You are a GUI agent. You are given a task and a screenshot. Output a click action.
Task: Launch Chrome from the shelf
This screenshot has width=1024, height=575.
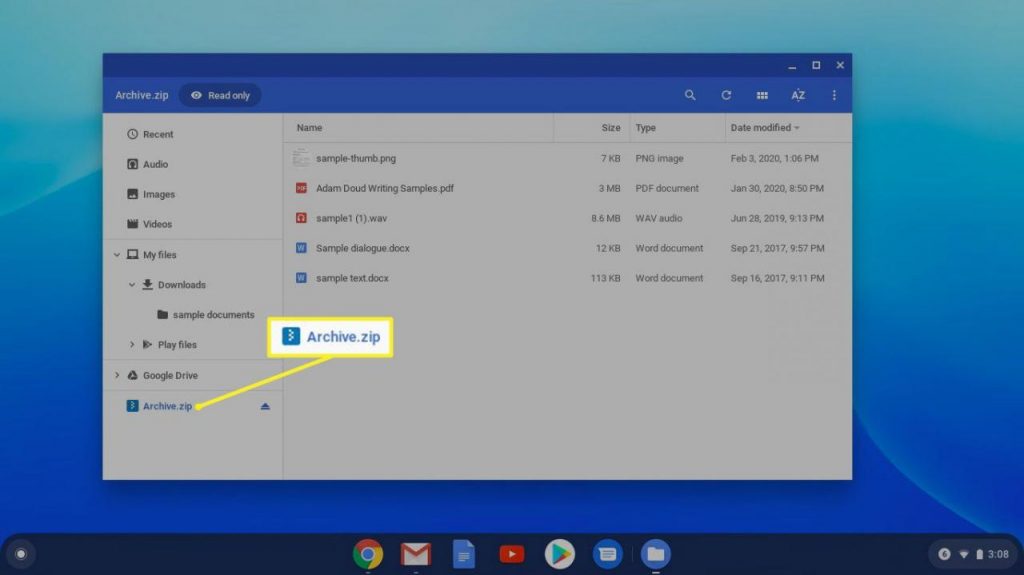point(368,554)
